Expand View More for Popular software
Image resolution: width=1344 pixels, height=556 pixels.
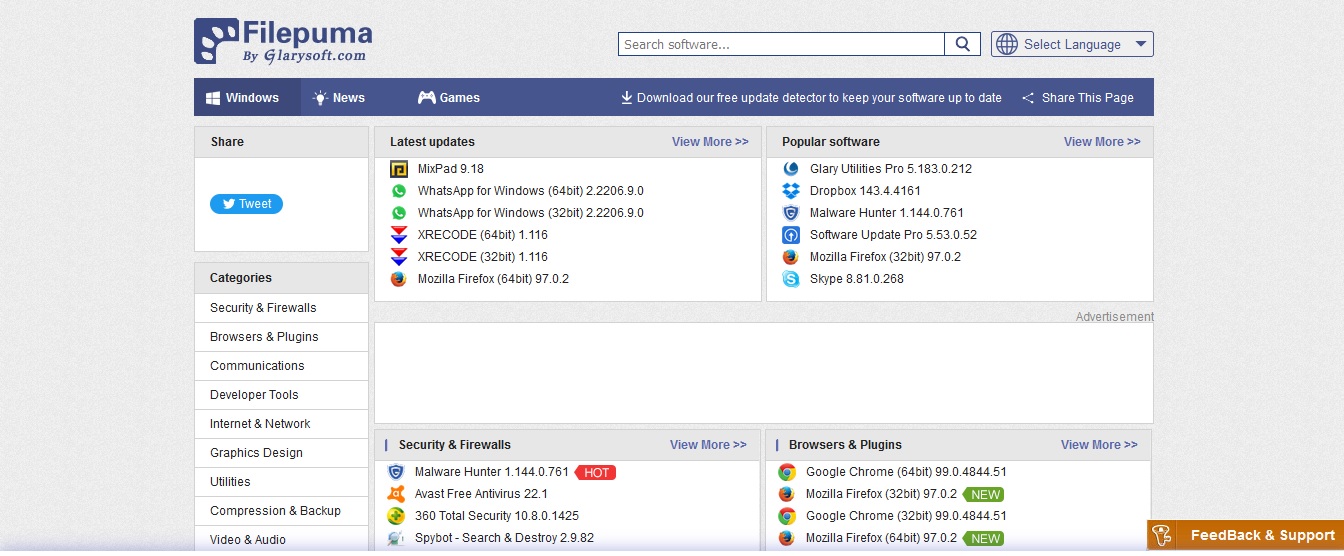pos(1102,142)
